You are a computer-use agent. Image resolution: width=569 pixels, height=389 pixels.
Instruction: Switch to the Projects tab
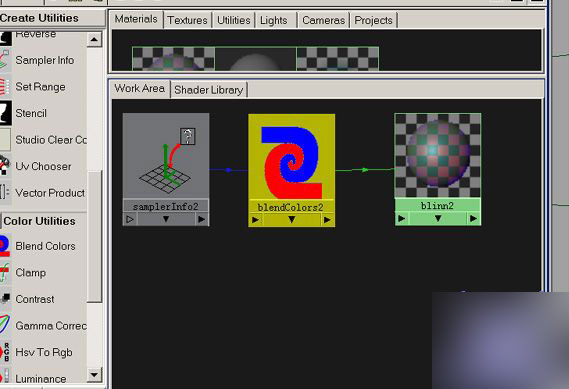(373, 20)
